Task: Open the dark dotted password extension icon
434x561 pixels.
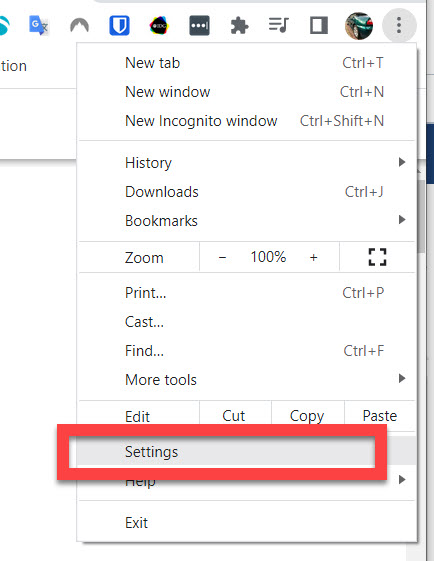Action: 199,25
